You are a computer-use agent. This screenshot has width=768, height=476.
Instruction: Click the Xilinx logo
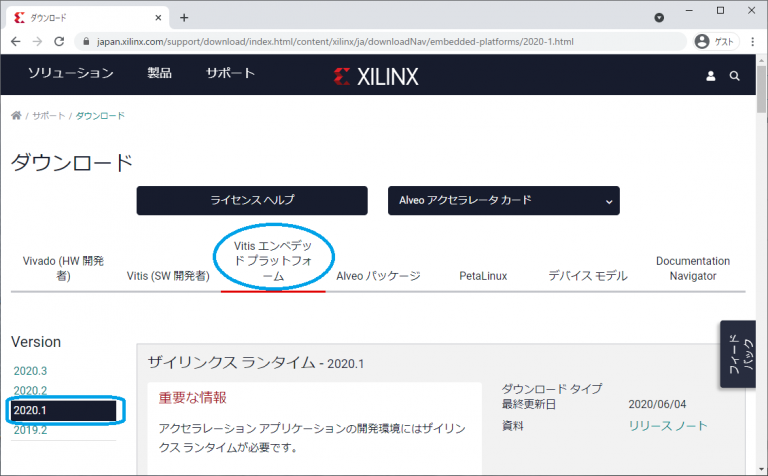pyautogui.click(x=376, y=76)
